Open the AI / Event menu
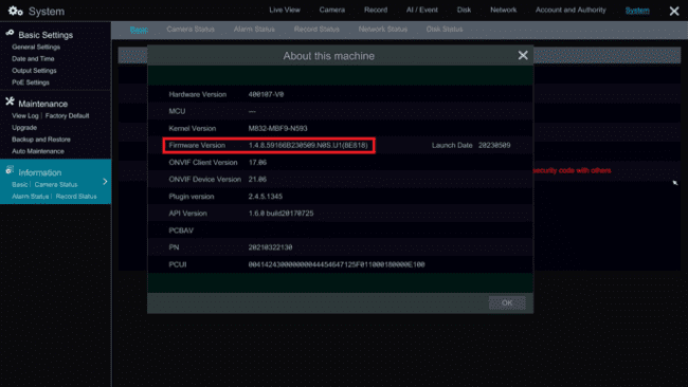The image size is (688, 387). 422,10
